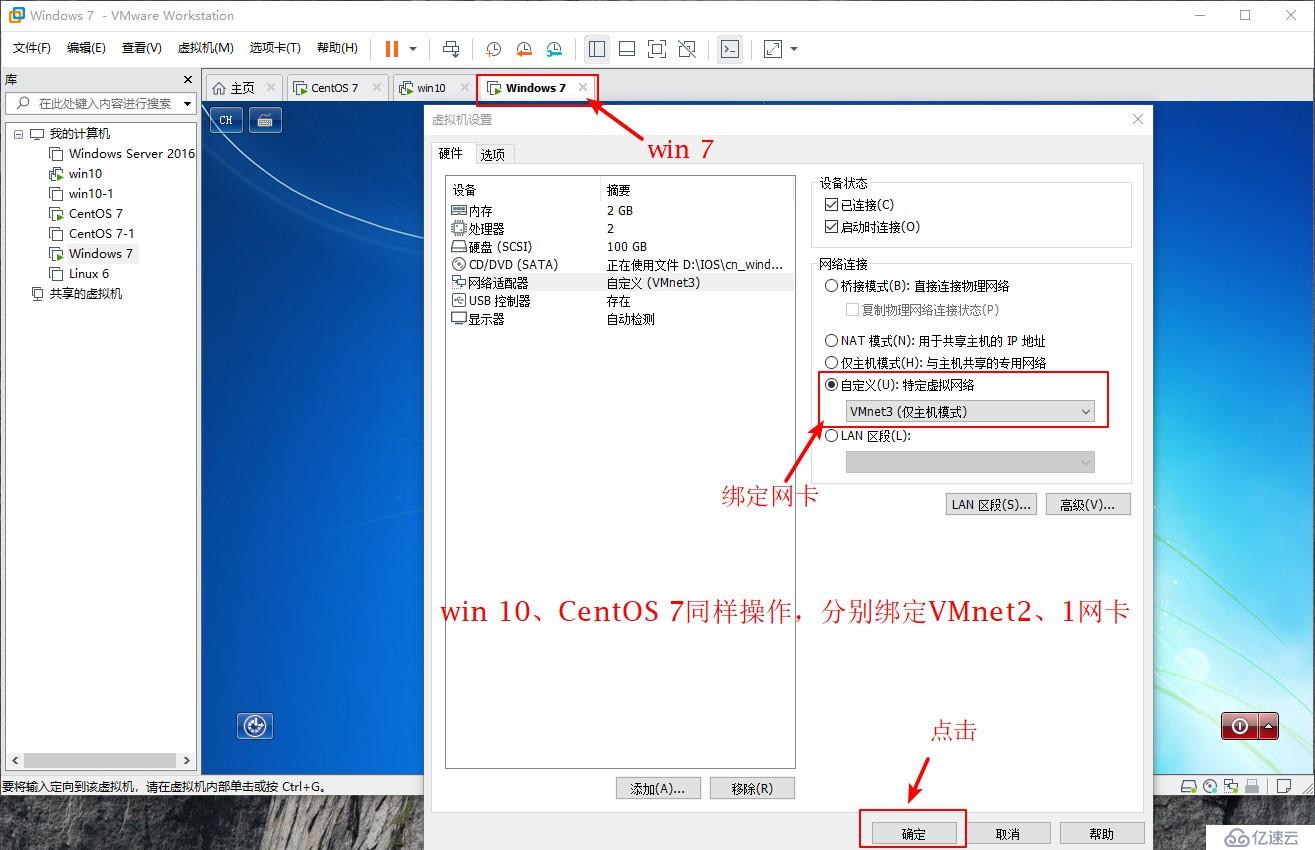Screen dimensions: 1315x850
Task: Open the 选项卡(T) menu
Action: tap(275, 48)
